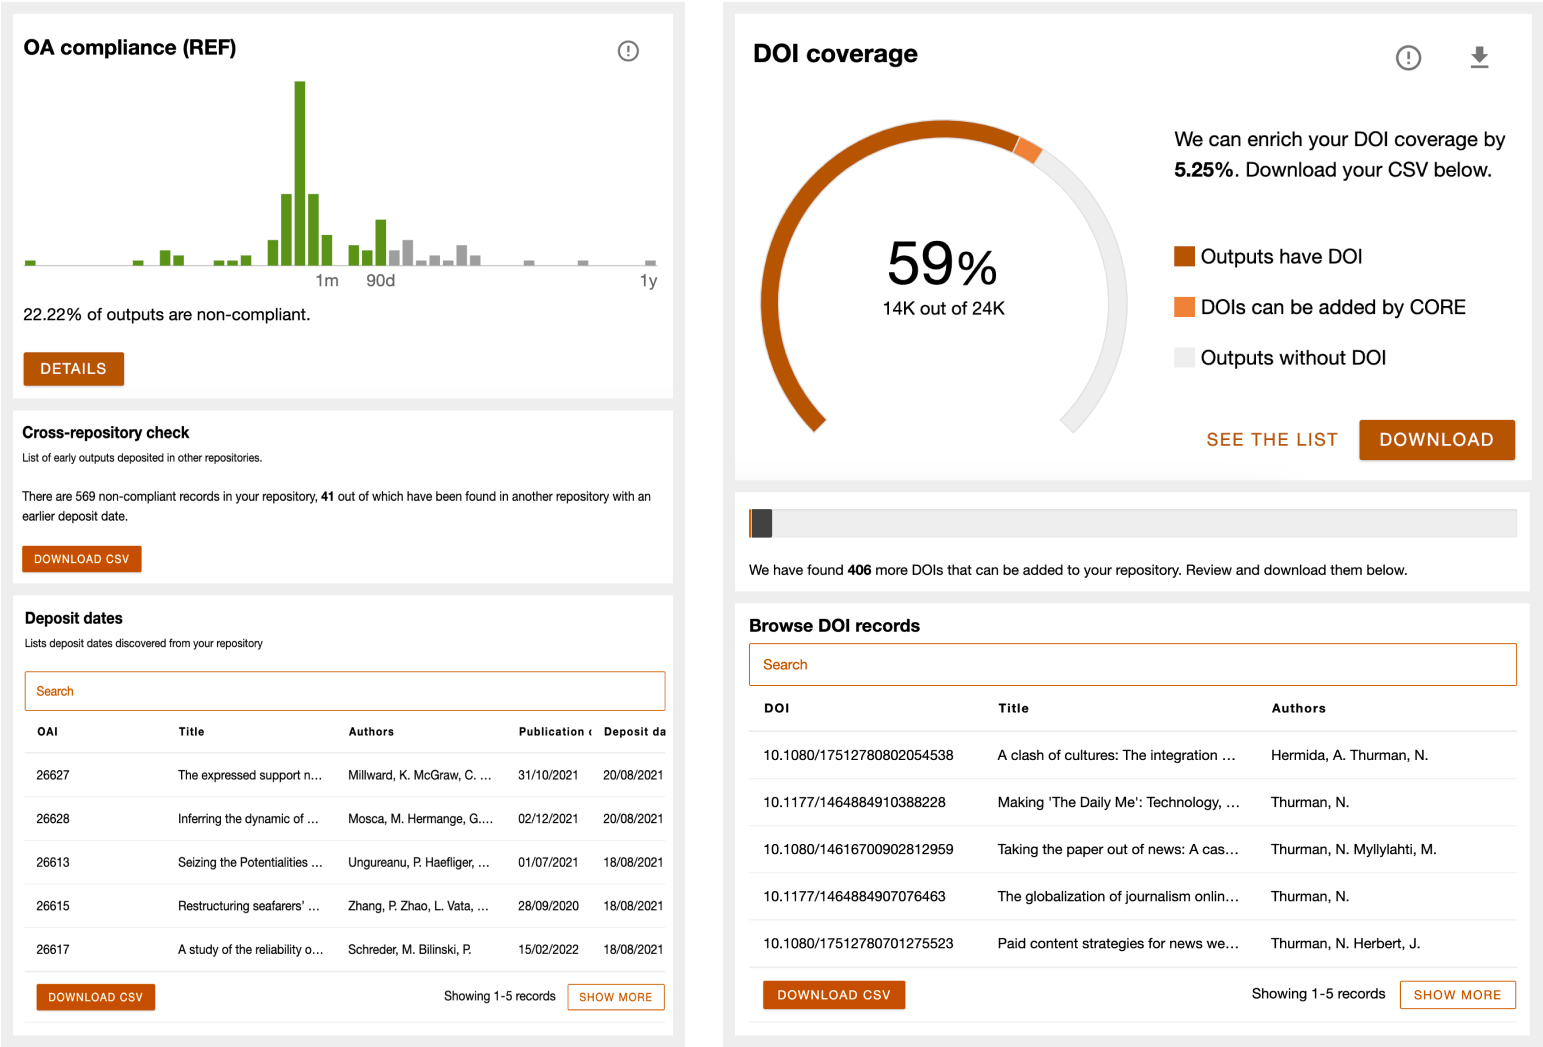Screen dimensions: 1543x1047
Task: Open info icon in DOI coverage card
Action: pos(1408,58)
